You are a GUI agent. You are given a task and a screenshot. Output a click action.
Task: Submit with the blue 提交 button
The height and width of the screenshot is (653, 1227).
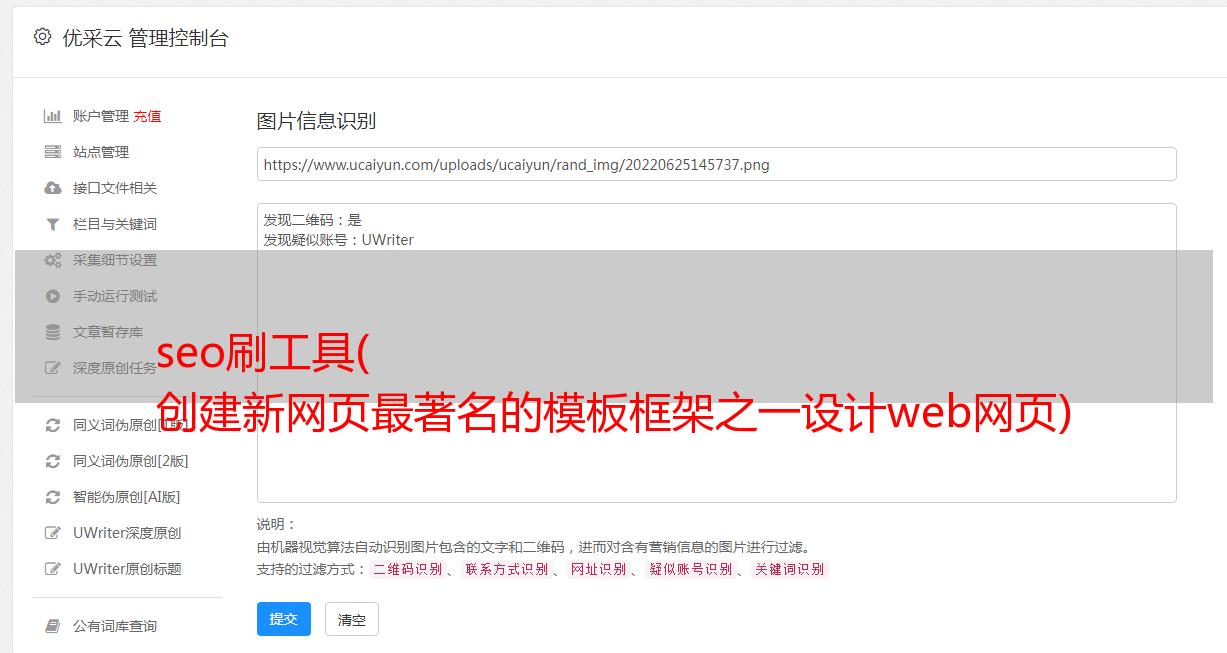[284, 619]
